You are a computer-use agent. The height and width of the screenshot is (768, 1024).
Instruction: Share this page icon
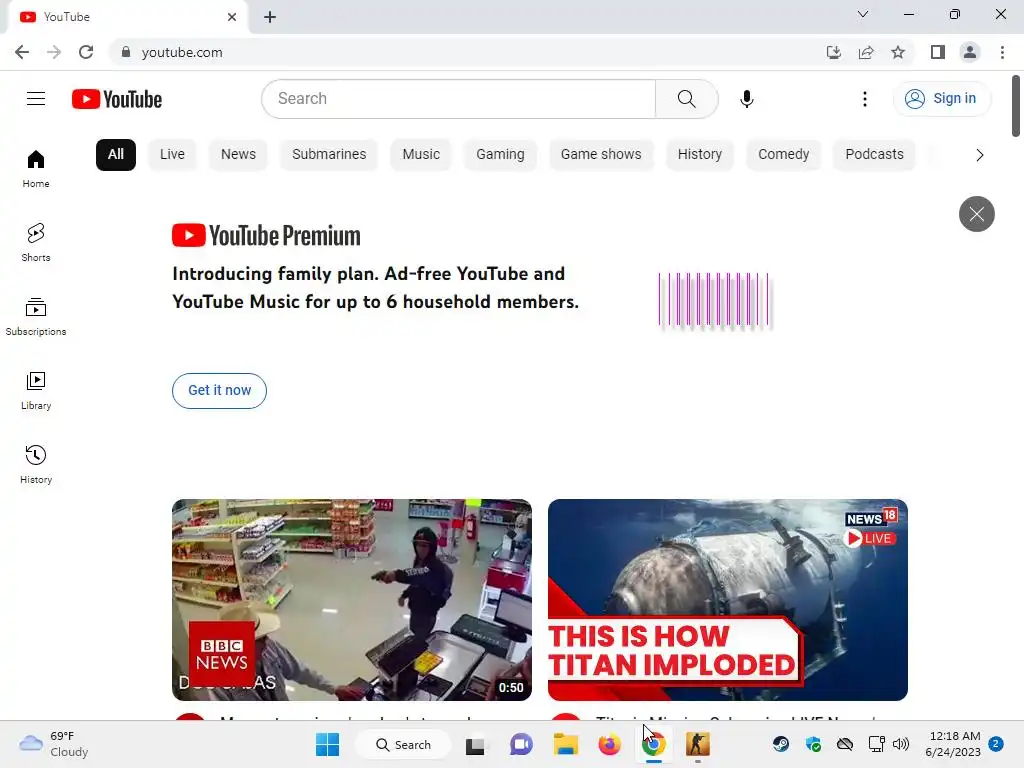pyautogui.click(x=866, y=52)
